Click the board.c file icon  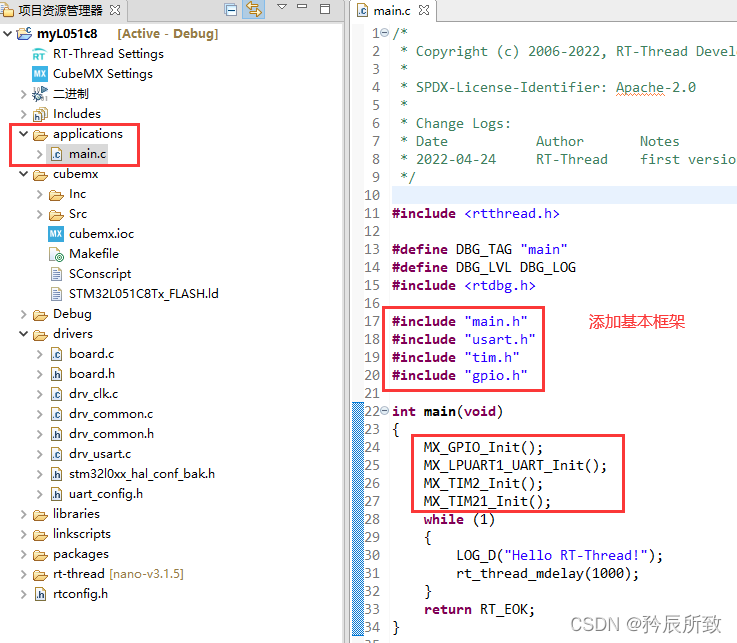56,354
